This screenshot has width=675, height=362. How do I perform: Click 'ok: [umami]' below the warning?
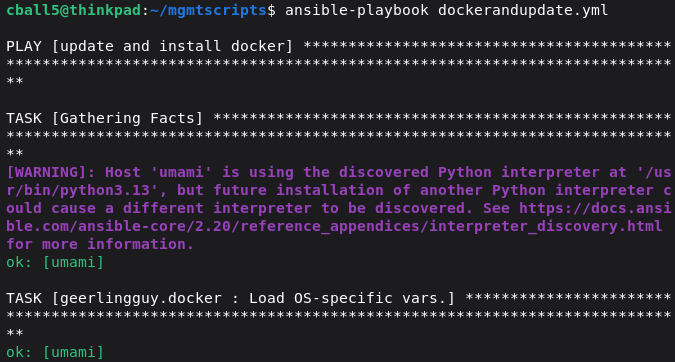(x=55, y=262)
